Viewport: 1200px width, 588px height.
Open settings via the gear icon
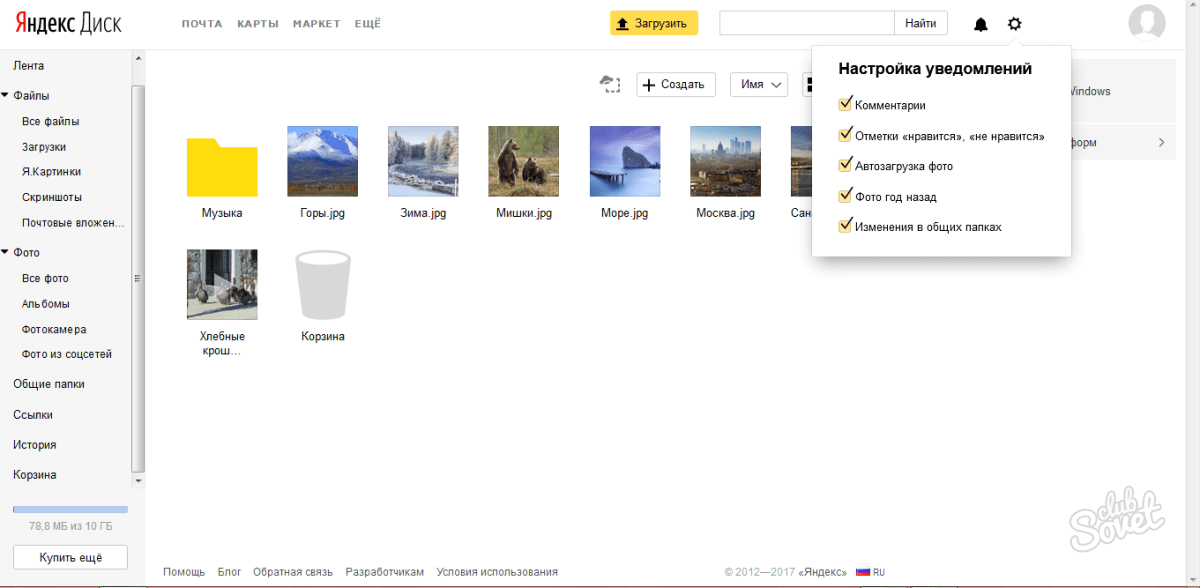click(x=1015, y=24)
